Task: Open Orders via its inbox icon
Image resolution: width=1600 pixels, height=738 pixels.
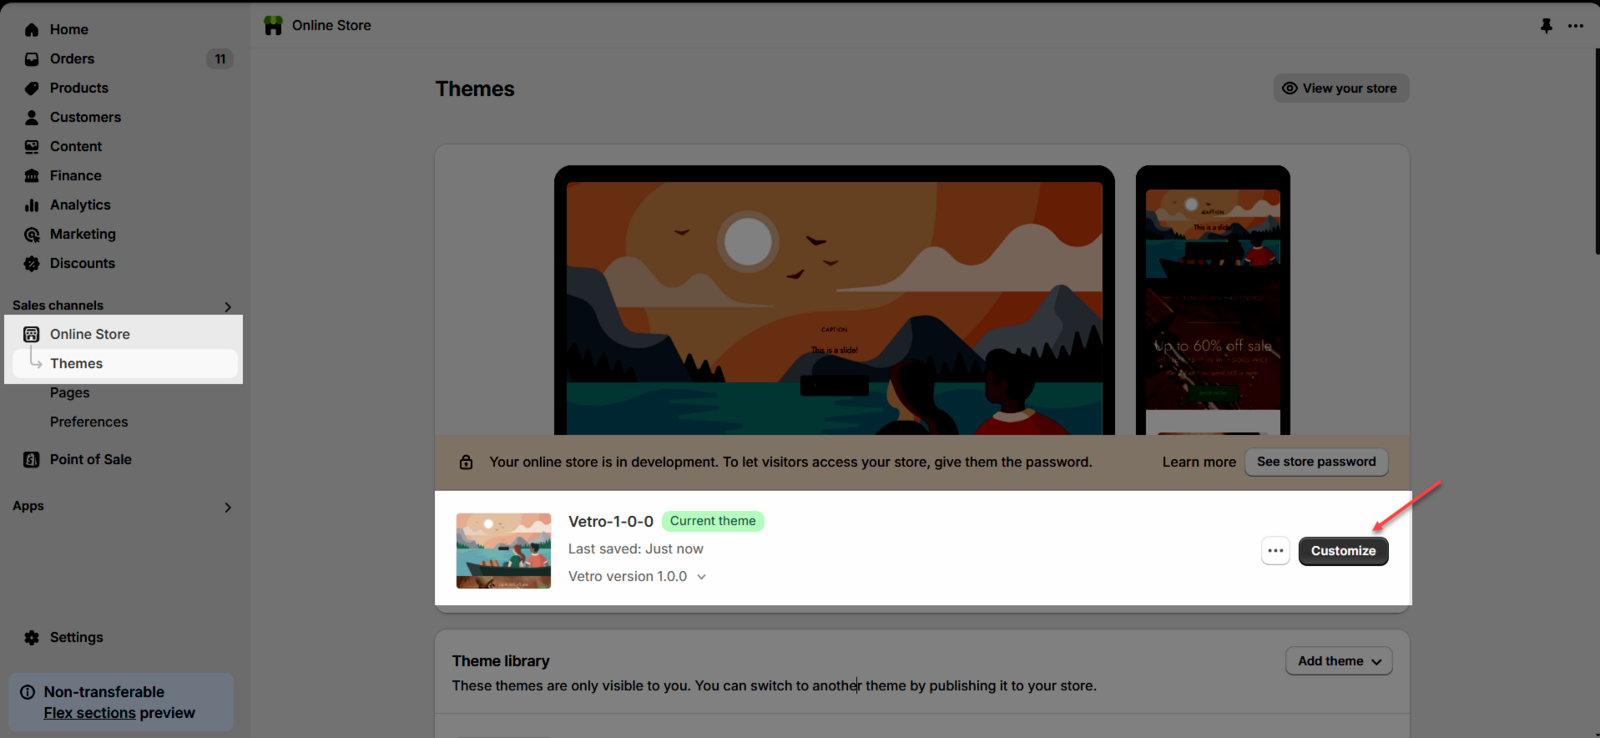Action: (32, 59)
